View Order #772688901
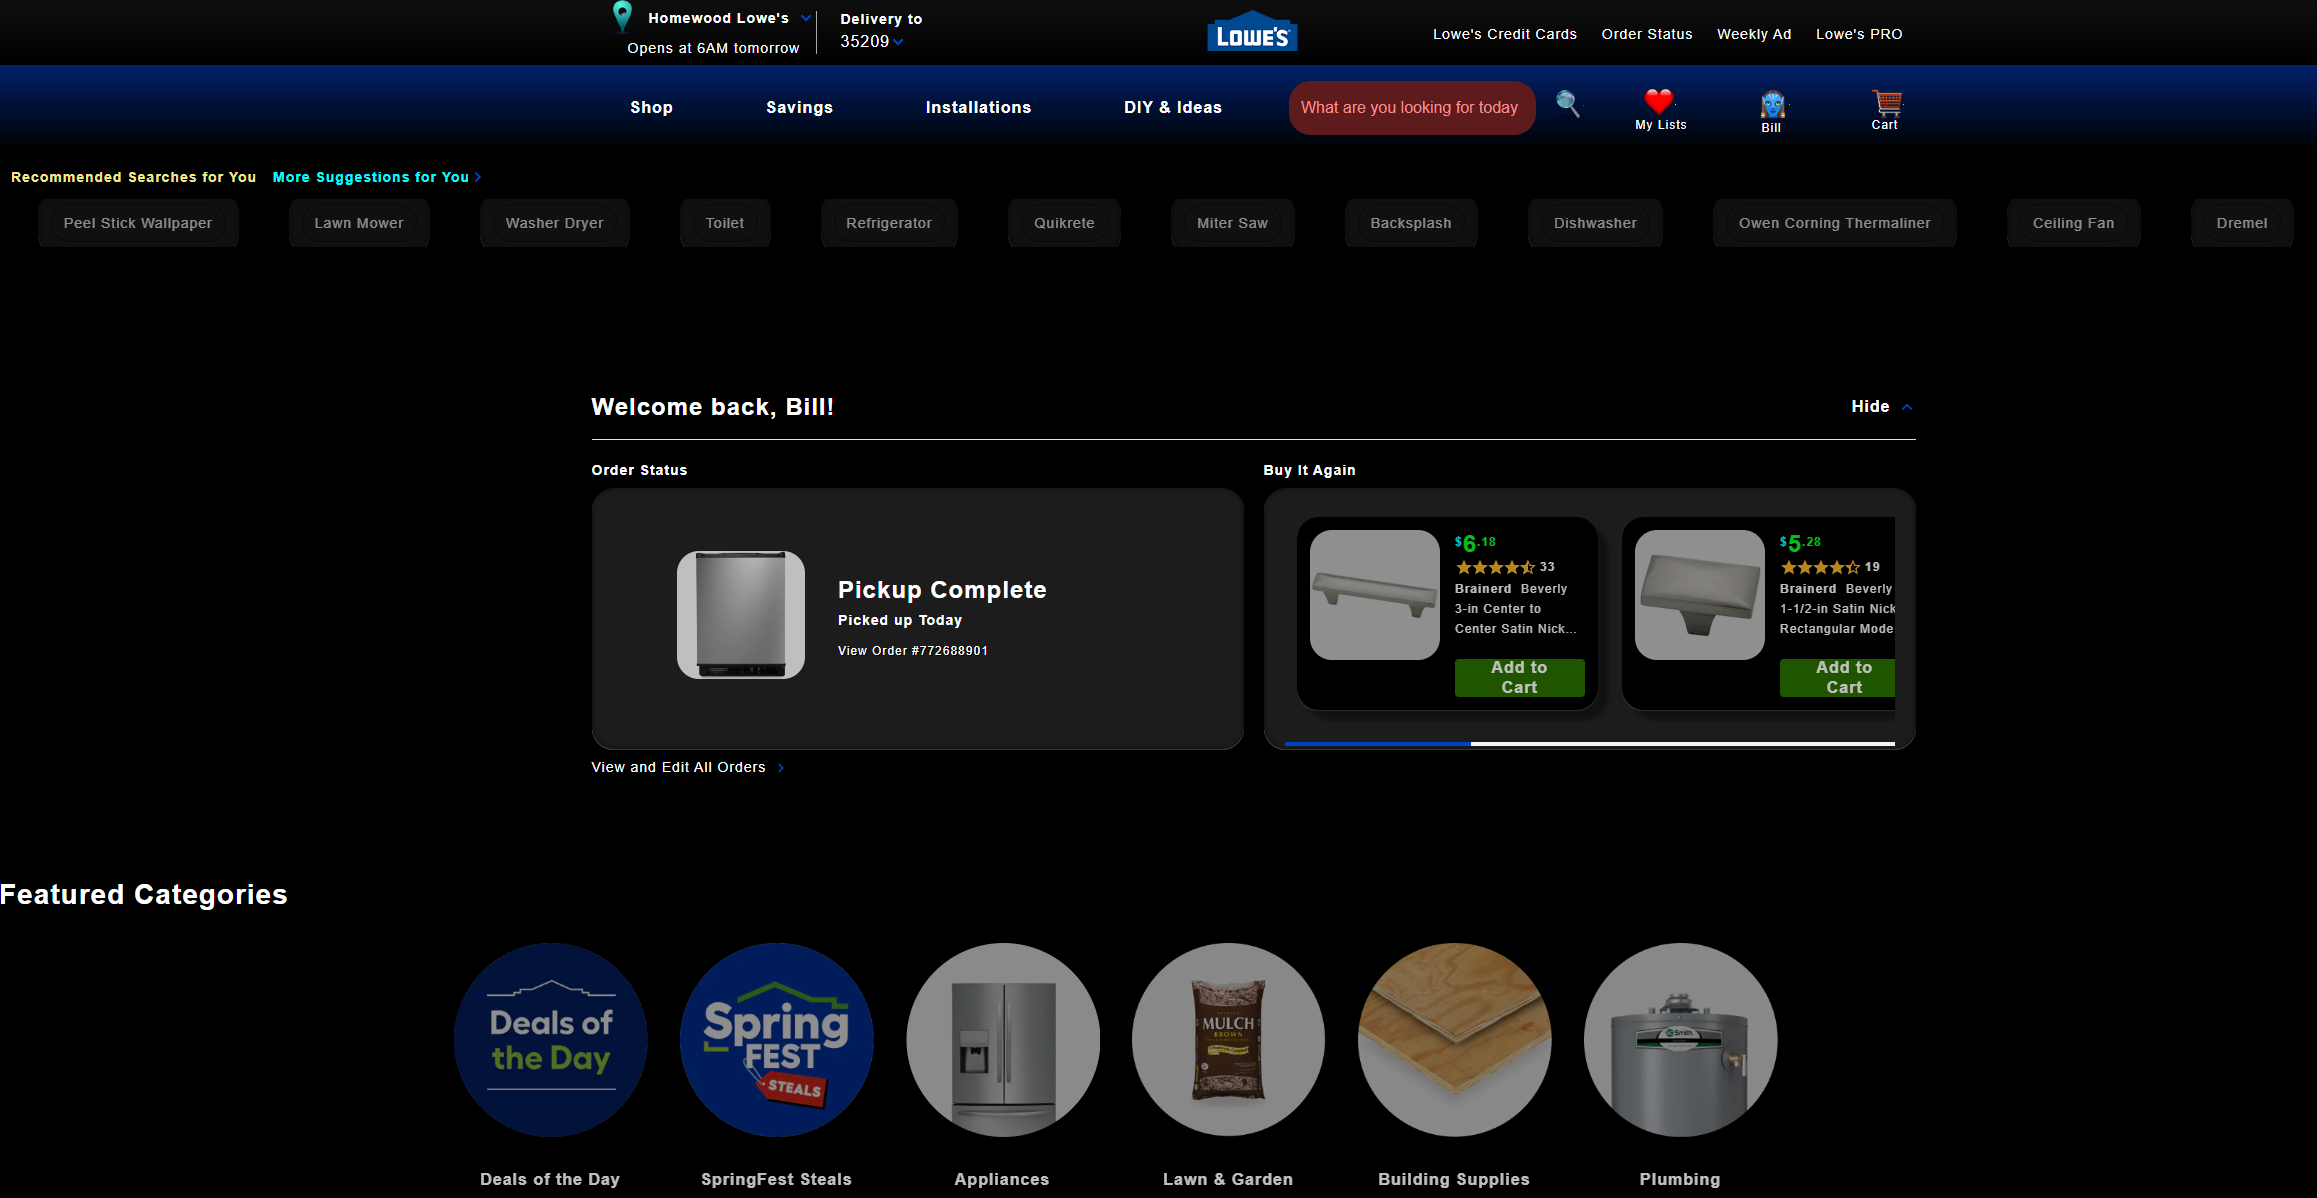The width and height of the screenshot is (2317, 1198). click(913, 651)
